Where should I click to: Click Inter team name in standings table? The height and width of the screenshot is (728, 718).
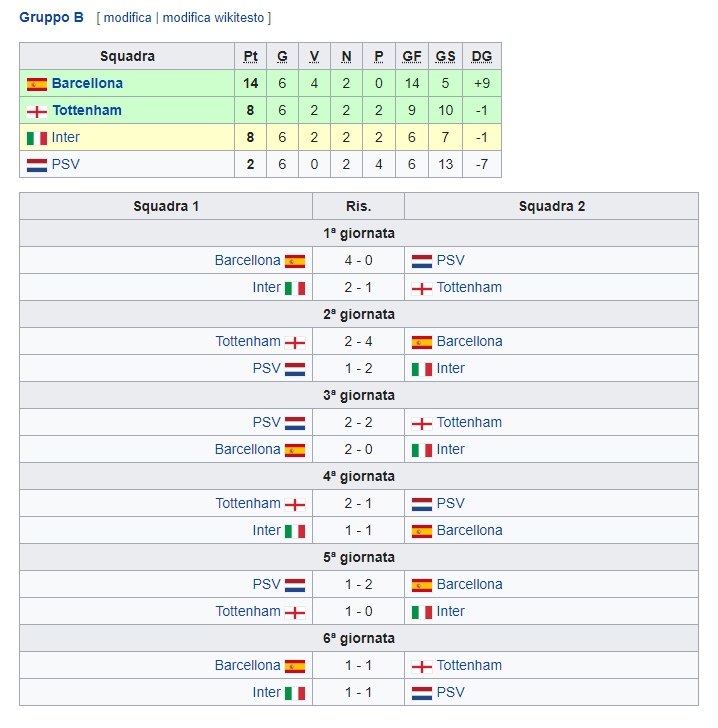(66, 137)
